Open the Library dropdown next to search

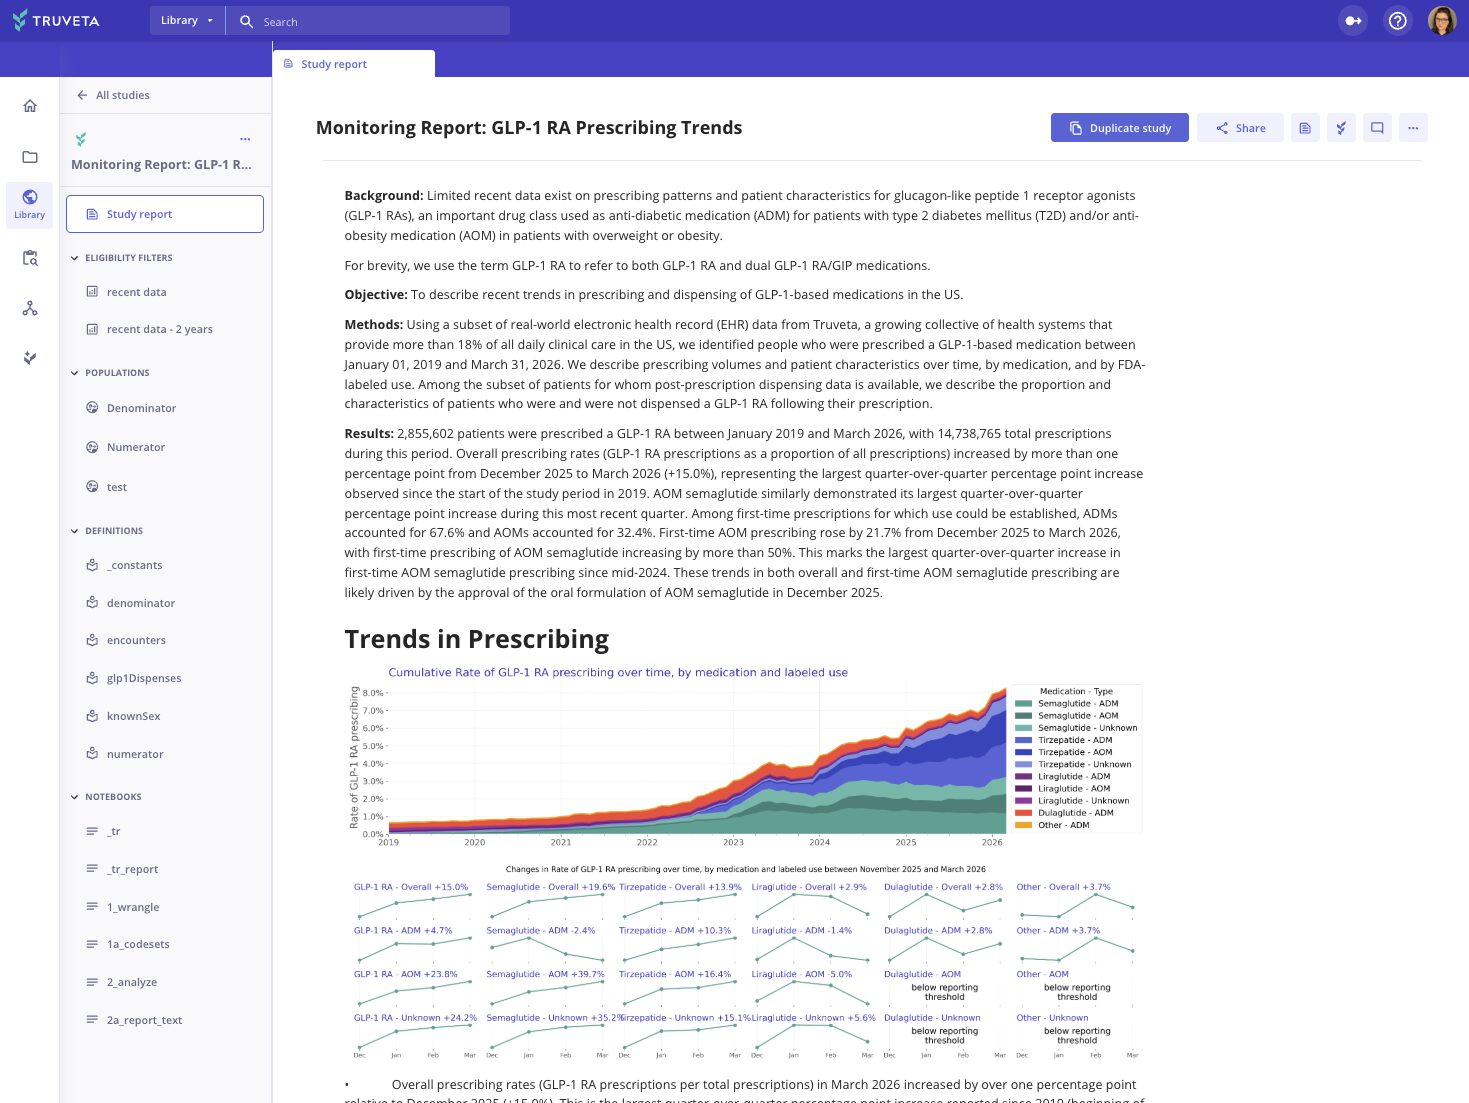(x=186, y=19)
